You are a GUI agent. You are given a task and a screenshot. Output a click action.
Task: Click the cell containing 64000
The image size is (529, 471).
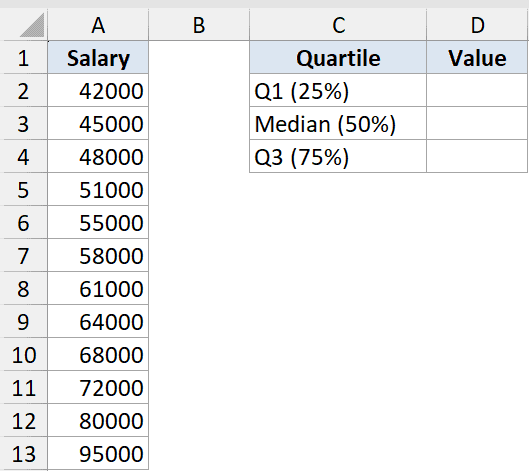98,322
